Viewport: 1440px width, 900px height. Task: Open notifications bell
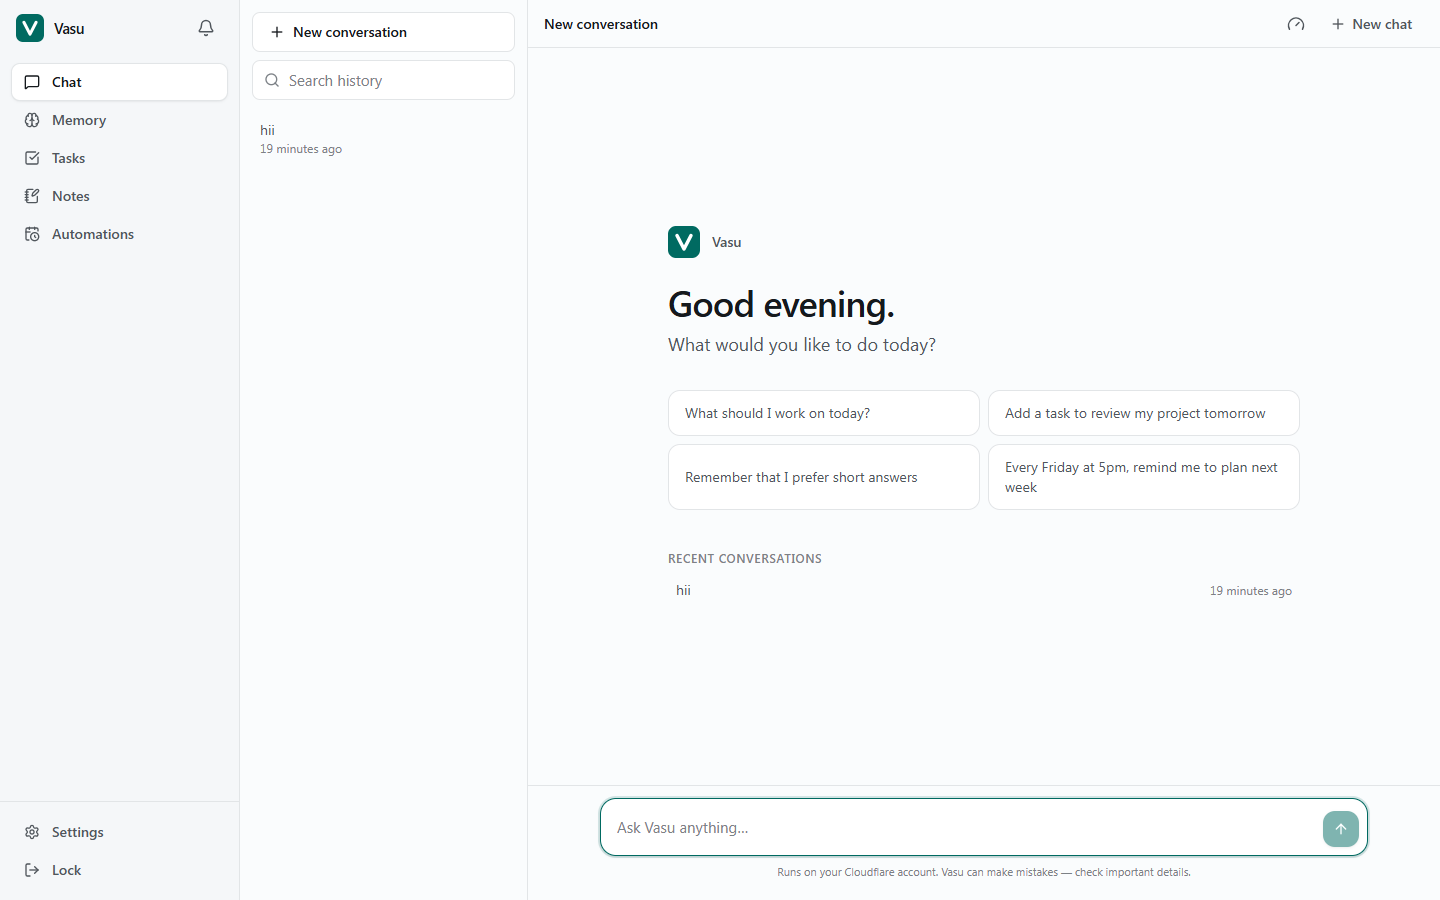206,28
